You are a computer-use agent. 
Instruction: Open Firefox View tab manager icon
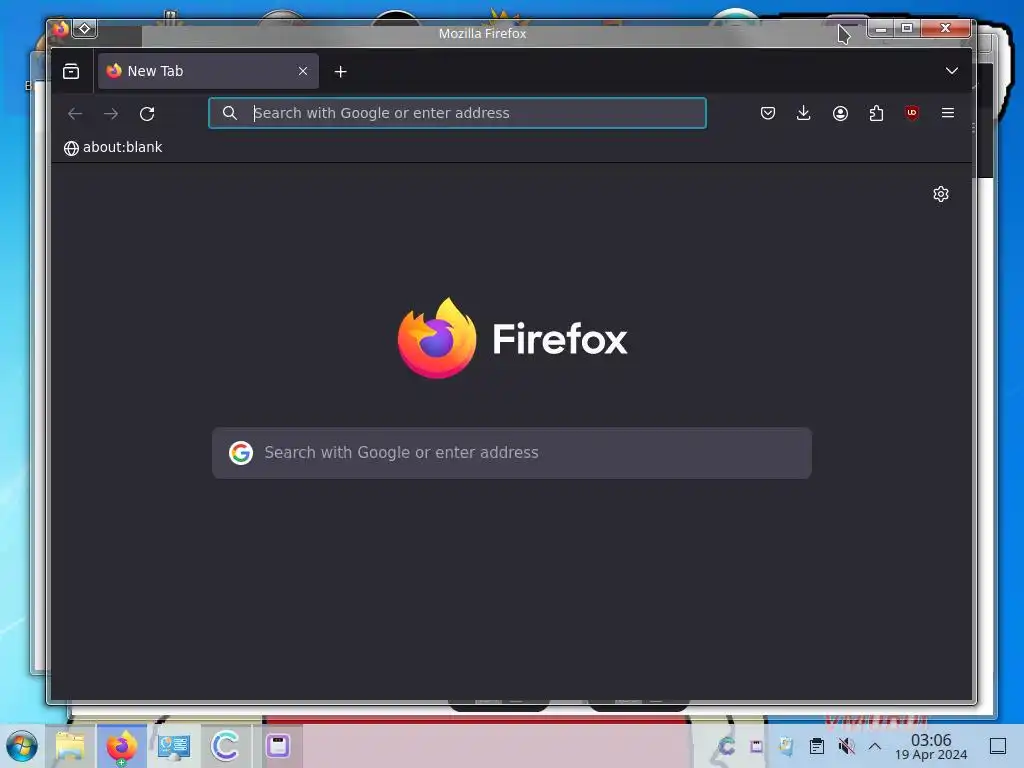[x=71, y=71]
